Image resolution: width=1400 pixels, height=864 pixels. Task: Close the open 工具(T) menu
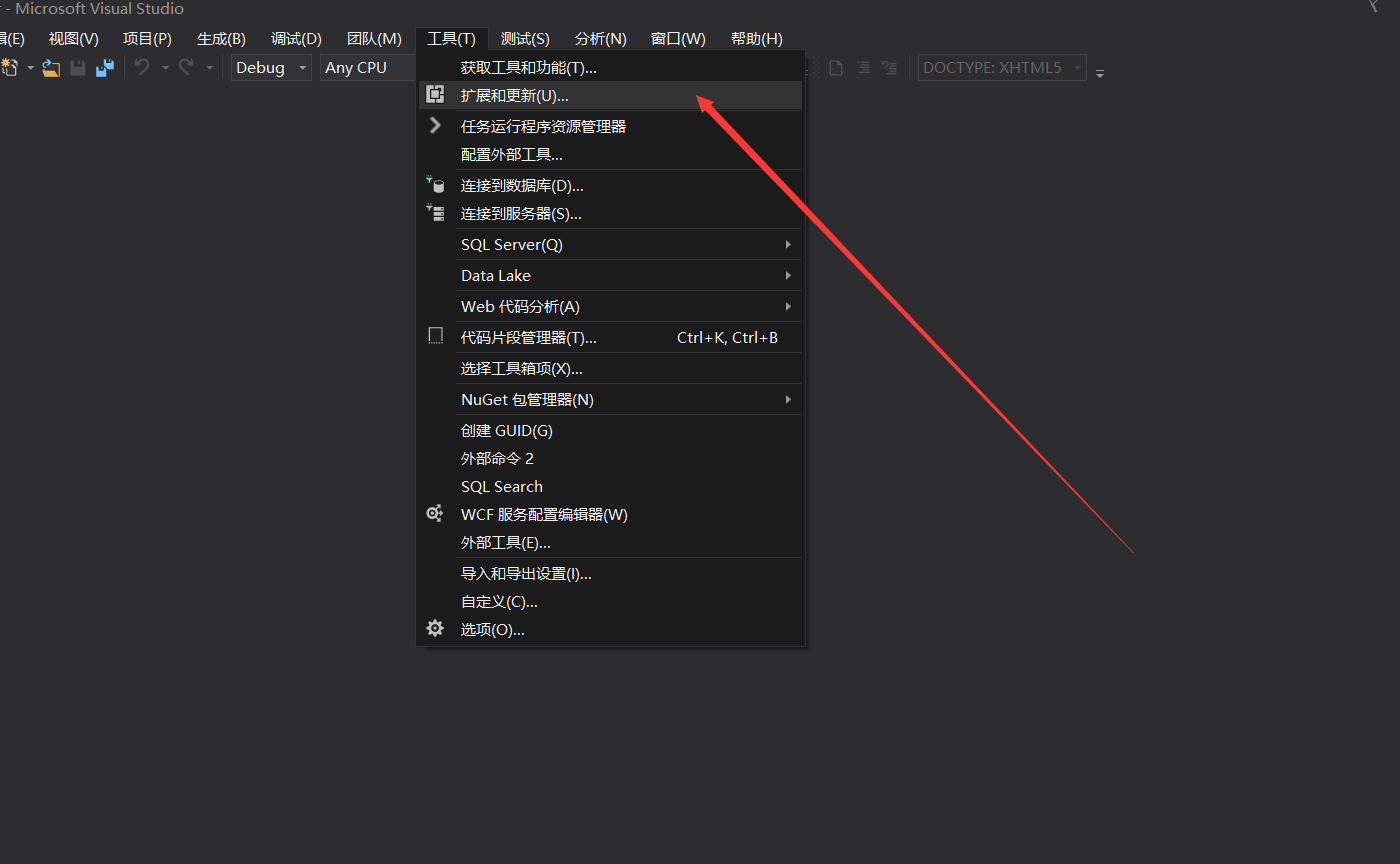[x=452, y=39]
